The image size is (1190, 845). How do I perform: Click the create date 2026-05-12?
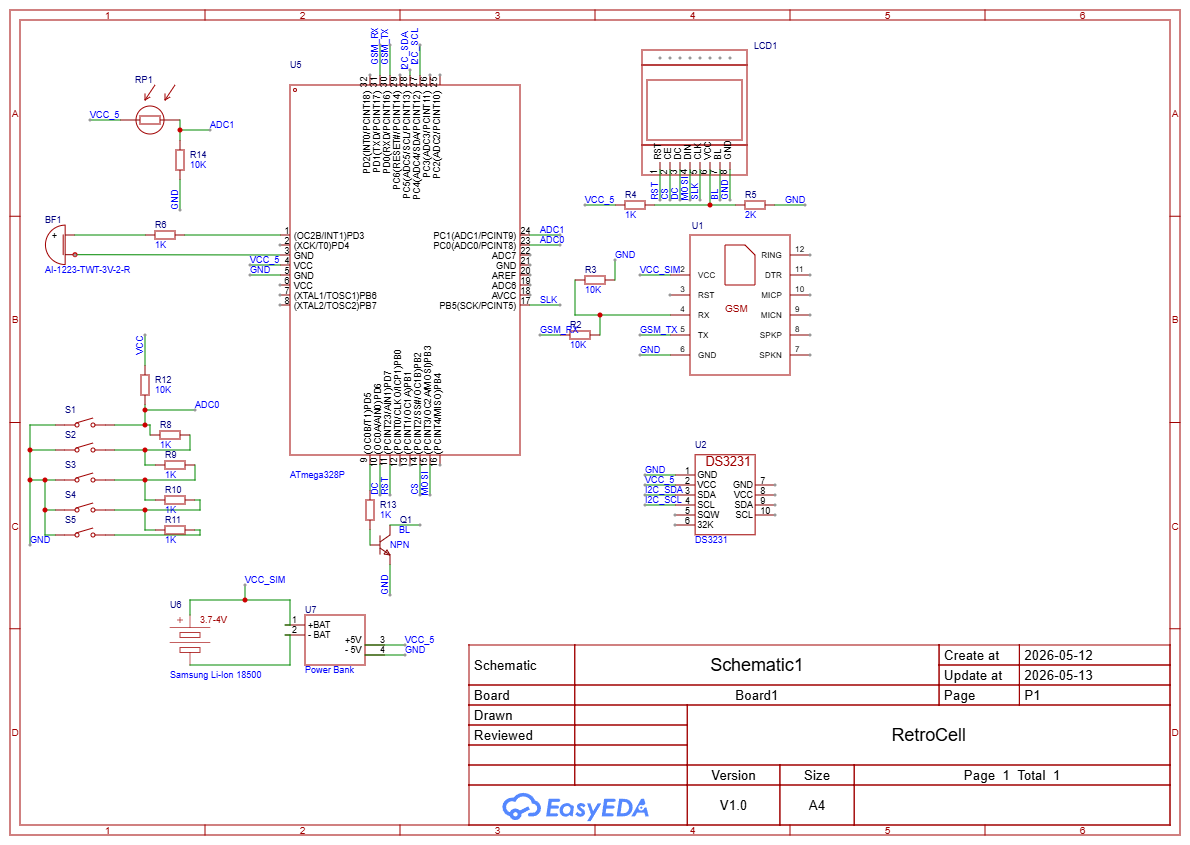click(x=1059, y=655)
